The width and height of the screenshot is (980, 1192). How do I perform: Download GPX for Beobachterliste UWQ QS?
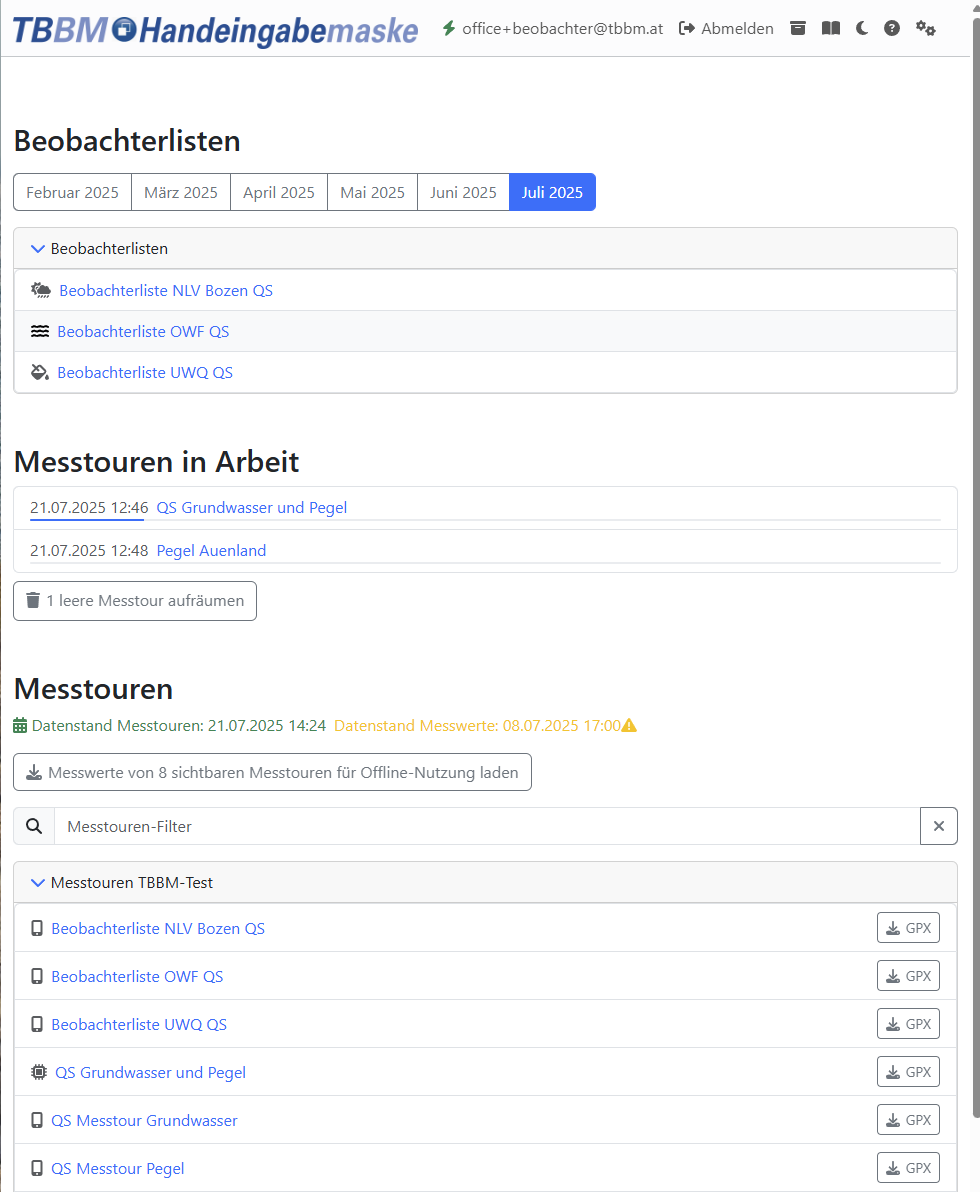[909, 1024]
